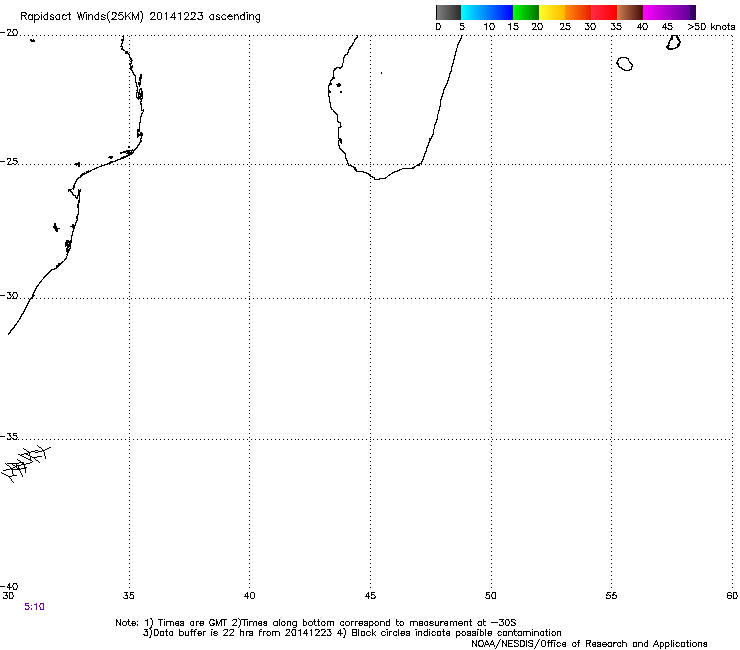
Task: Click the Rapidscat Winds title text
Action: tap(140, 17)
